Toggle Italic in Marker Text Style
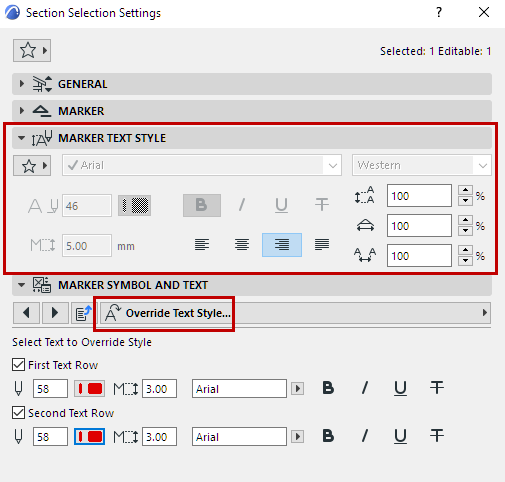The height and width of the screenshot is (482, 505). click(242, 205)
